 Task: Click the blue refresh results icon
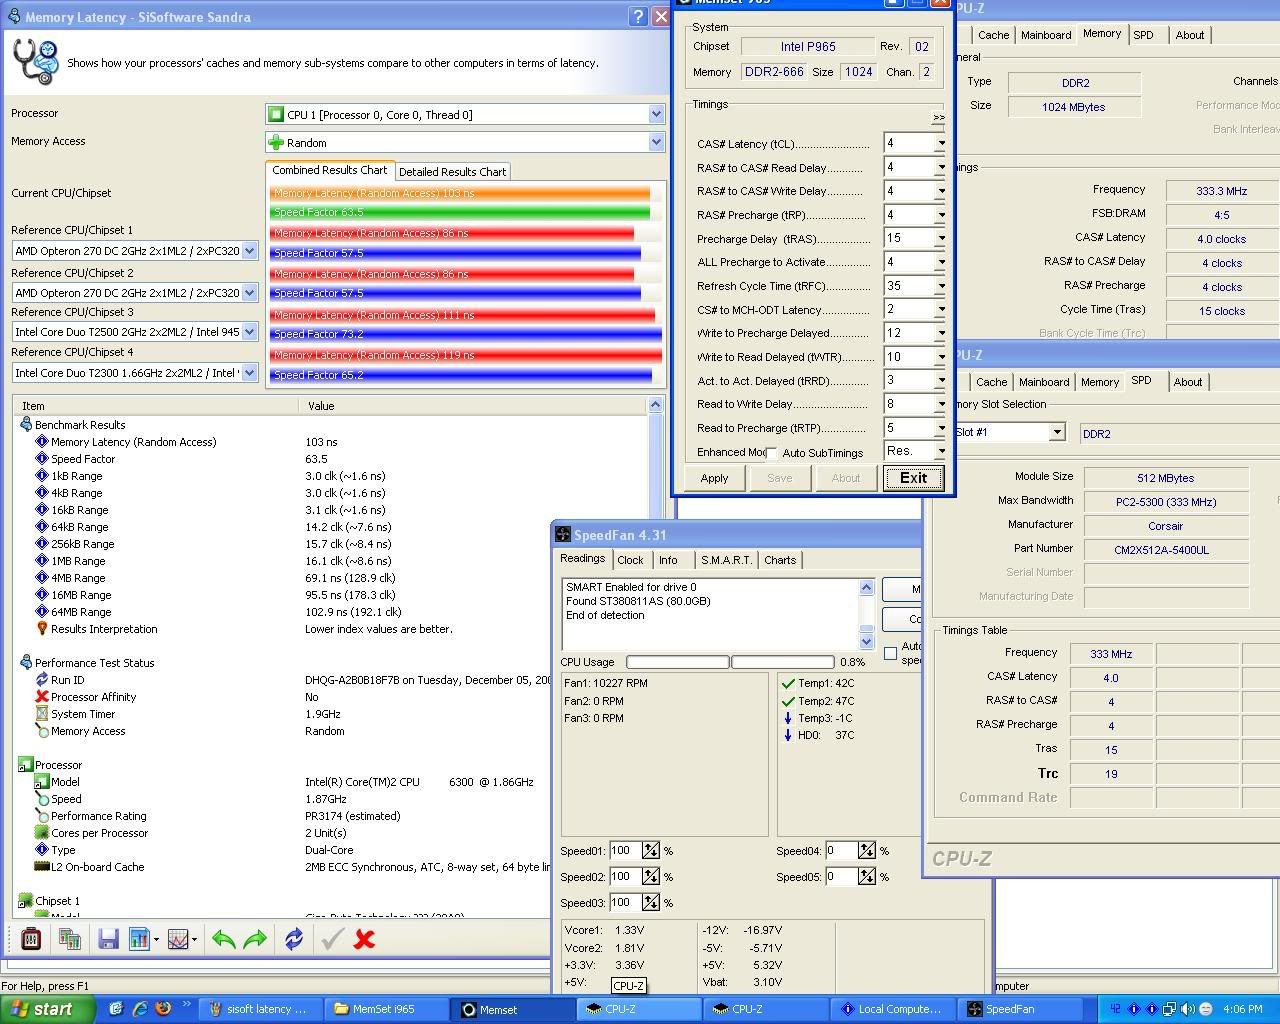pos(294,939)
